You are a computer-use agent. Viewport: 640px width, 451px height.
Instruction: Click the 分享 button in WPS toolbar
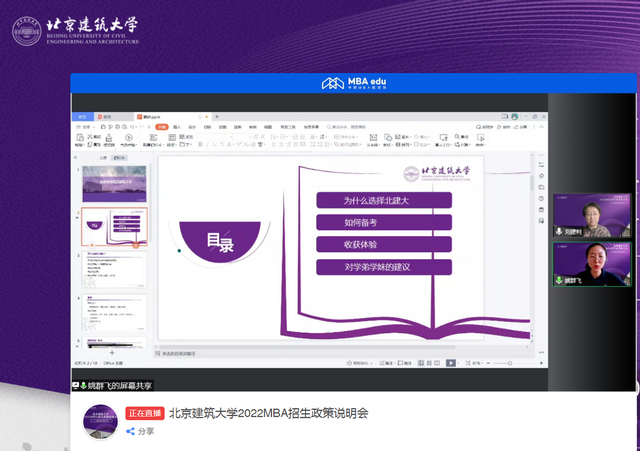[520, 127]
